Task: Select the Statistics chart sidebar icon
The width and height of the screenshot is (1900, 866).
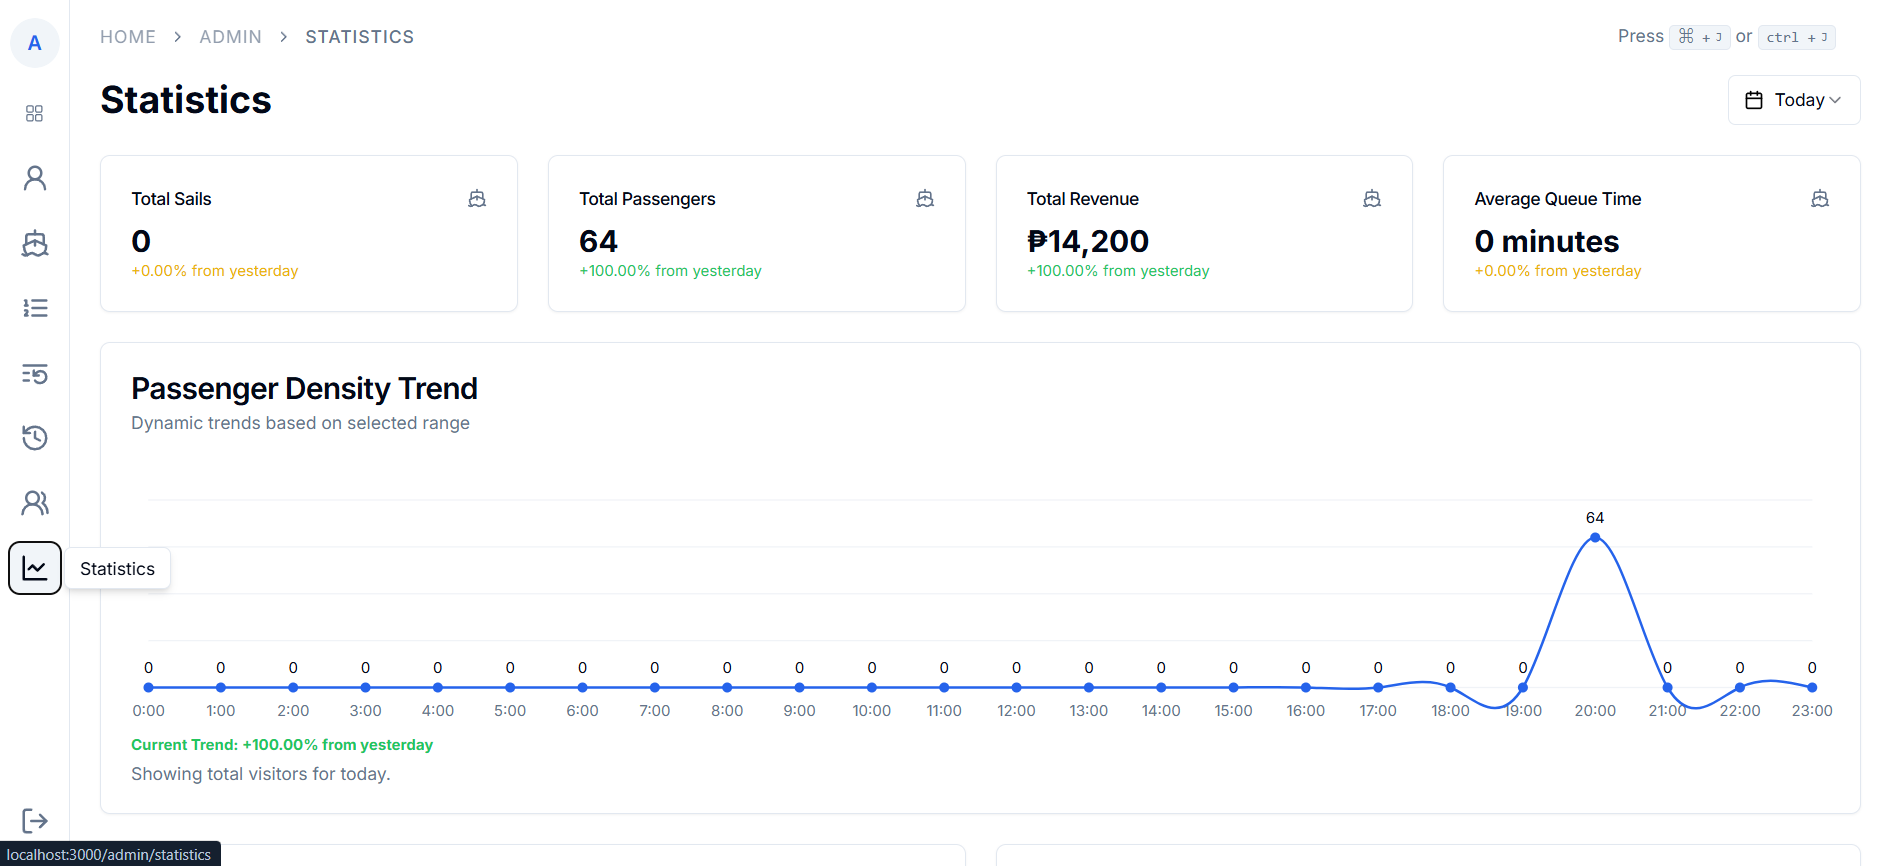Action: [34, 568]
